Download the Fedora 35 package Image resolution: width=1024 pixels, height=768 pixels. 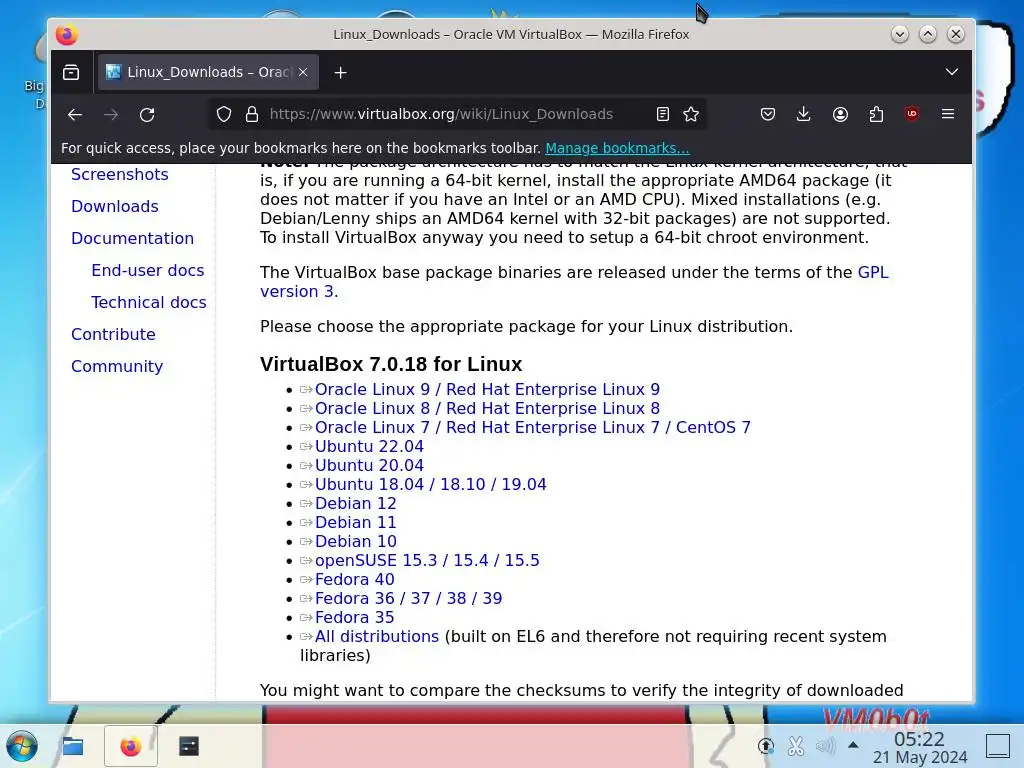[355, 617]
